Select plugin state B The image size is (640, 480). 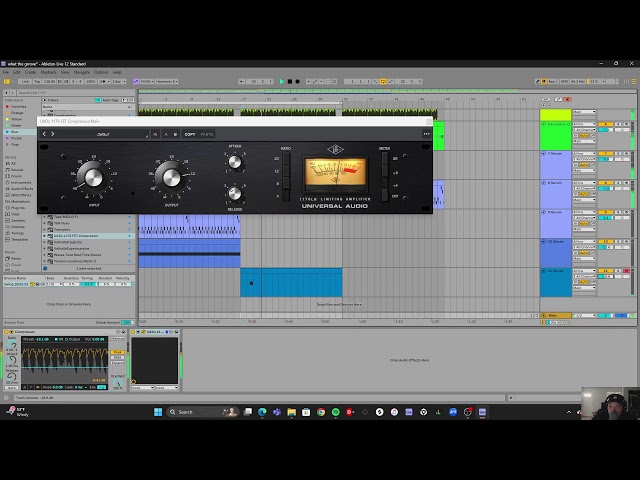pos(175,134)
